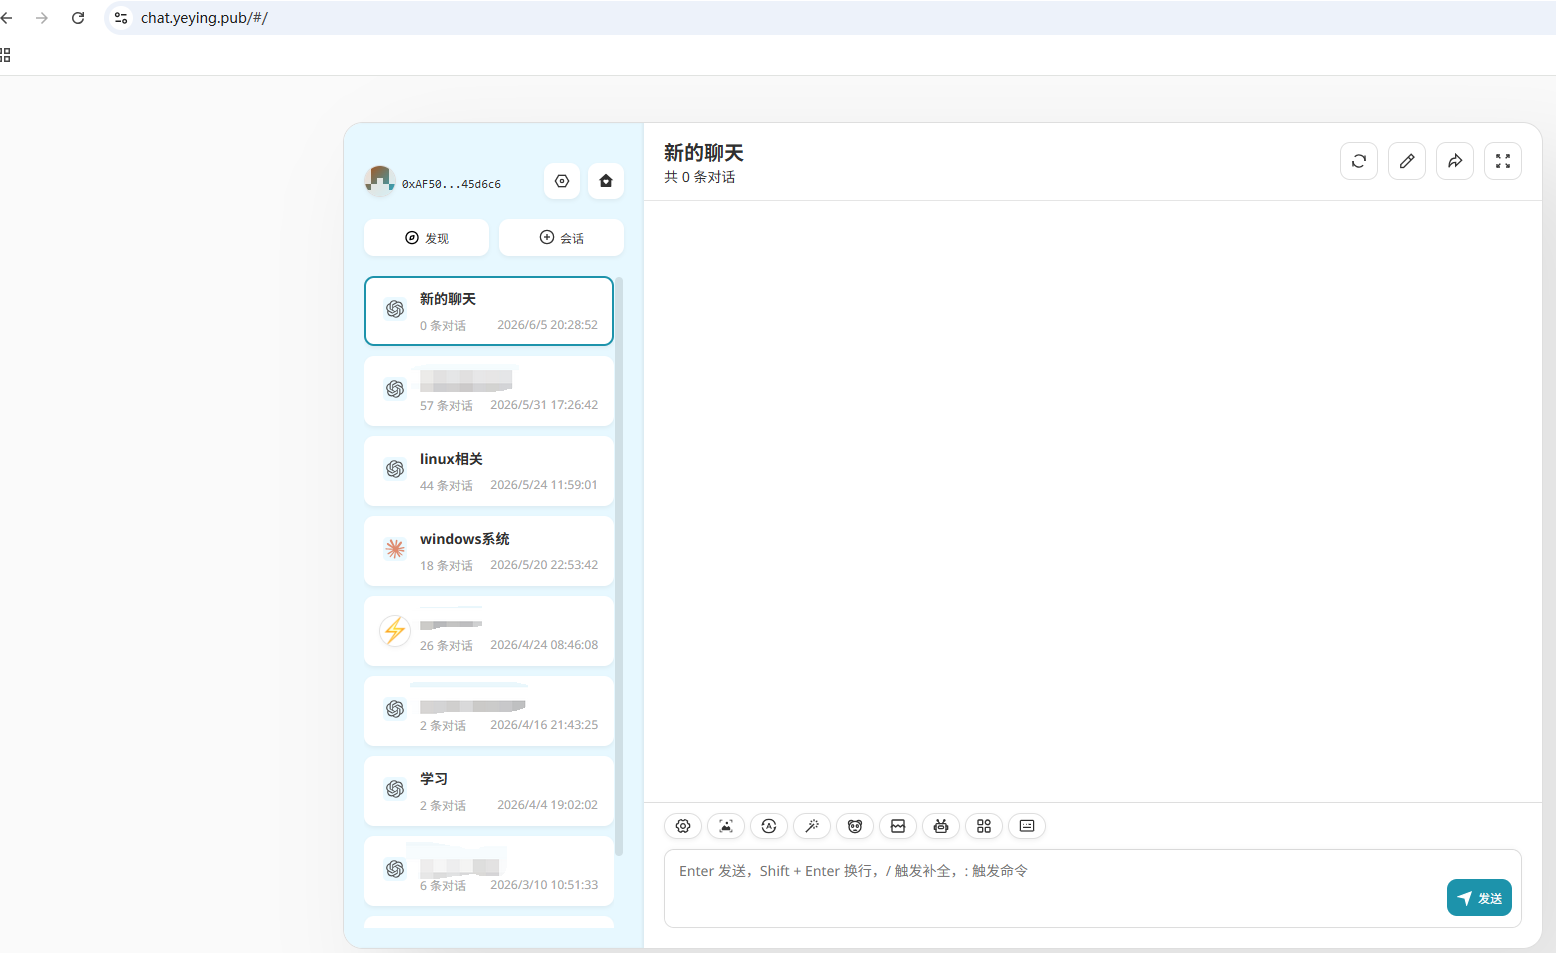The height and width of the screenshot is (953, 1556).
Task: Open the 学习 conversation
Action: click(x=489, y=791)
